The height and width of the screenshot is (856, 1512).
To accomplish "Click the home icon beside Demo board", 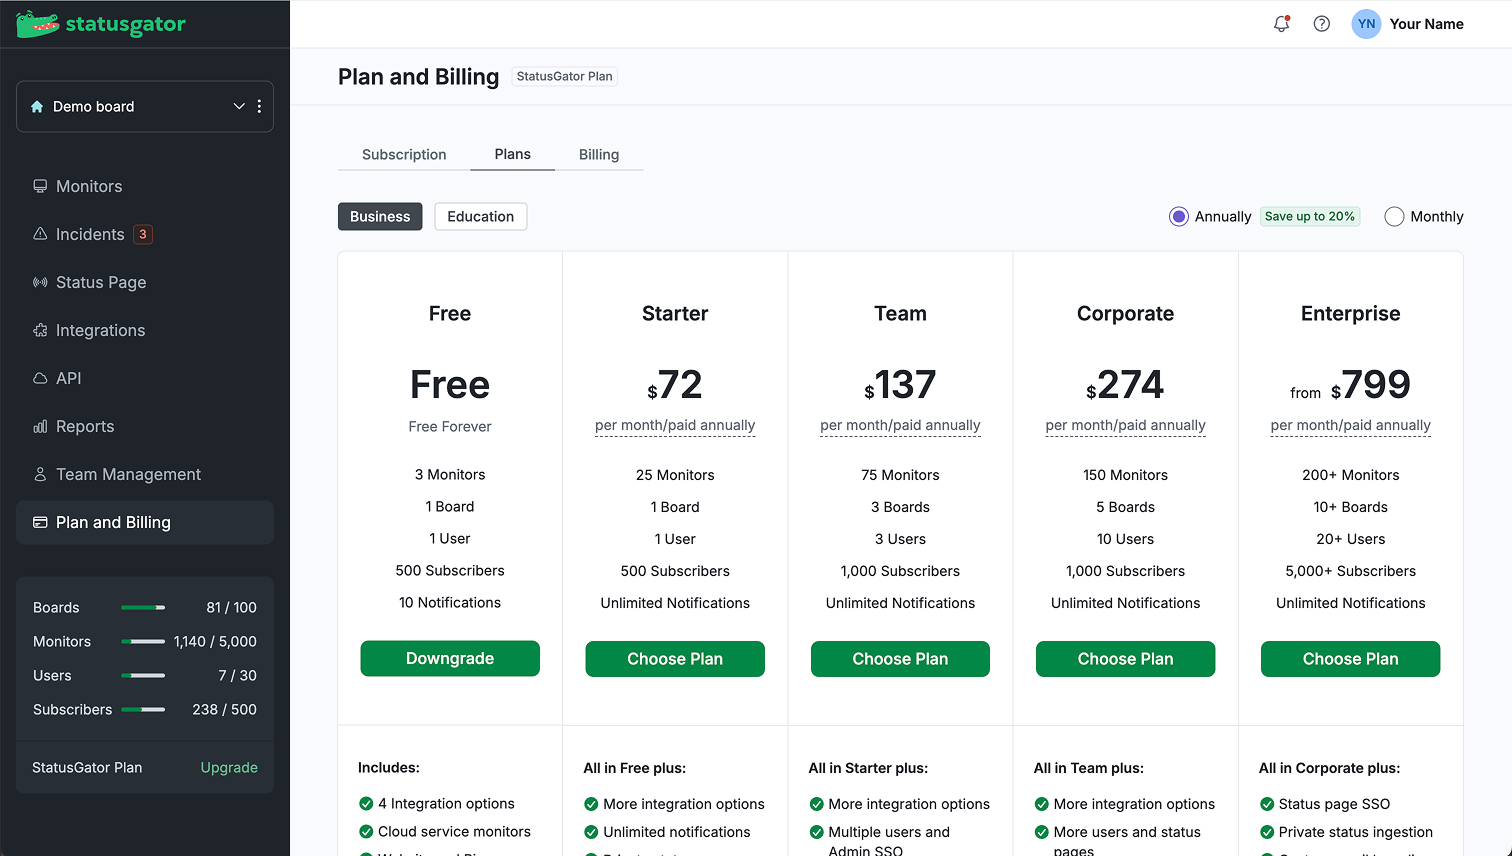I will 37,106.
